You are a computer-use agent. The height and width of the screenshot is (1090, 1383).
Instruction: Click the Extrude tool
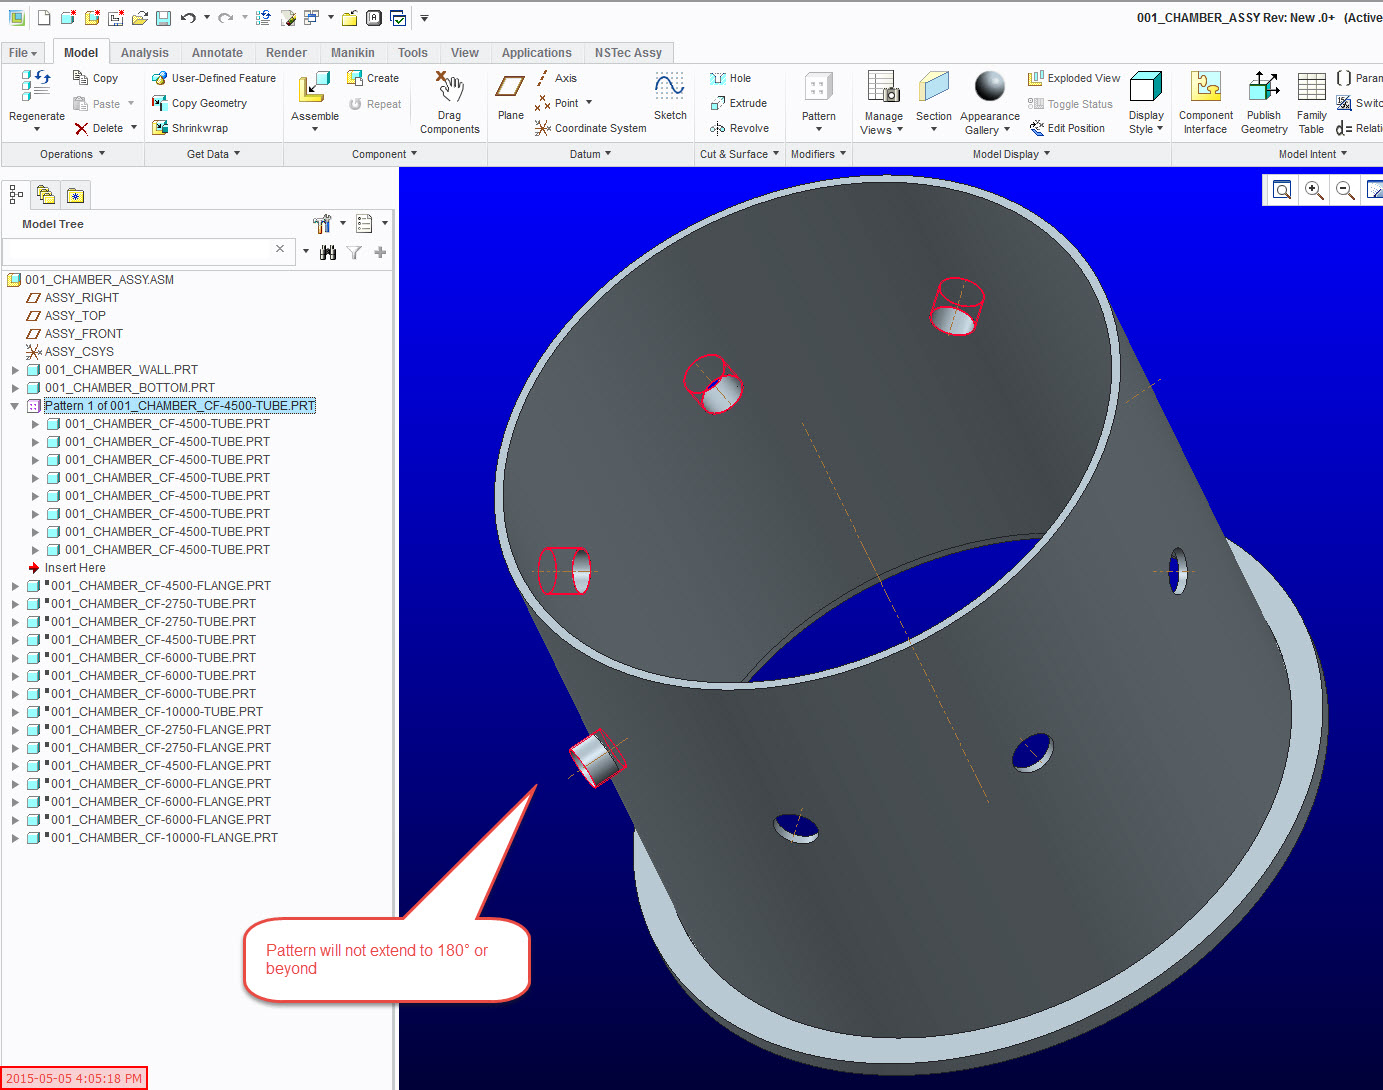pos(739,103)
